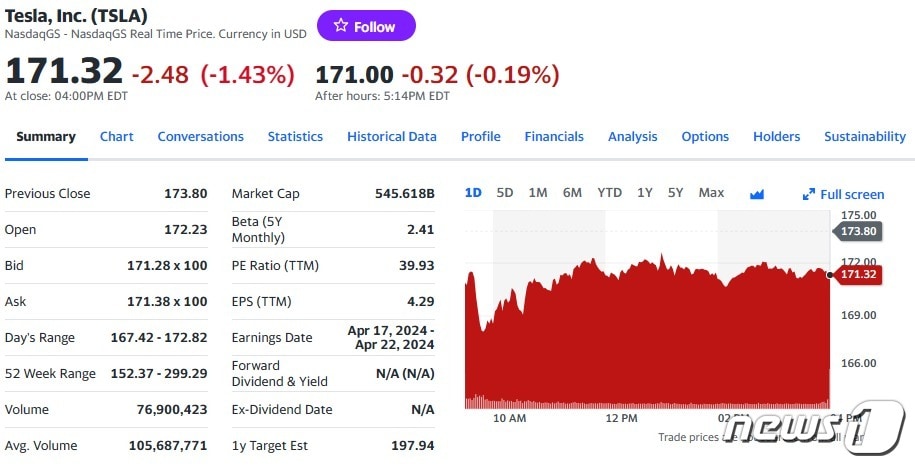Switch to the Chart tab
This screenshot has height=467, width=915.
116,137
